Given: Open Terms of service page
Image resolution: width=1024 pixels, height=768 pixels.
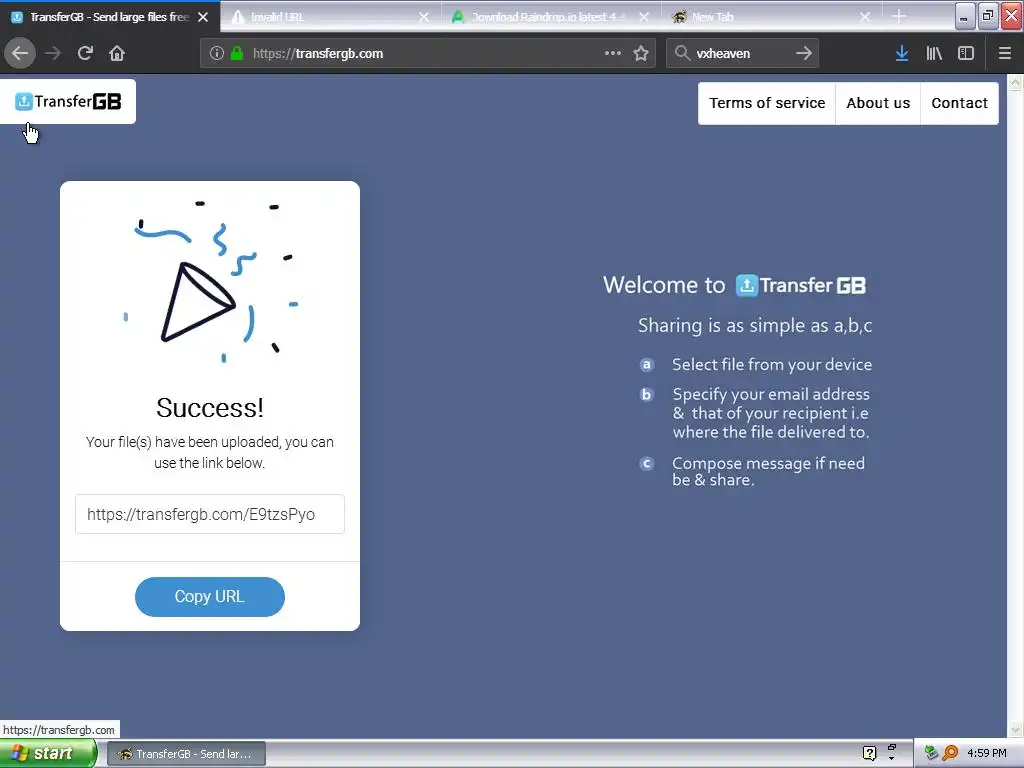Looking at the screenshot, I should click(767, 103).
